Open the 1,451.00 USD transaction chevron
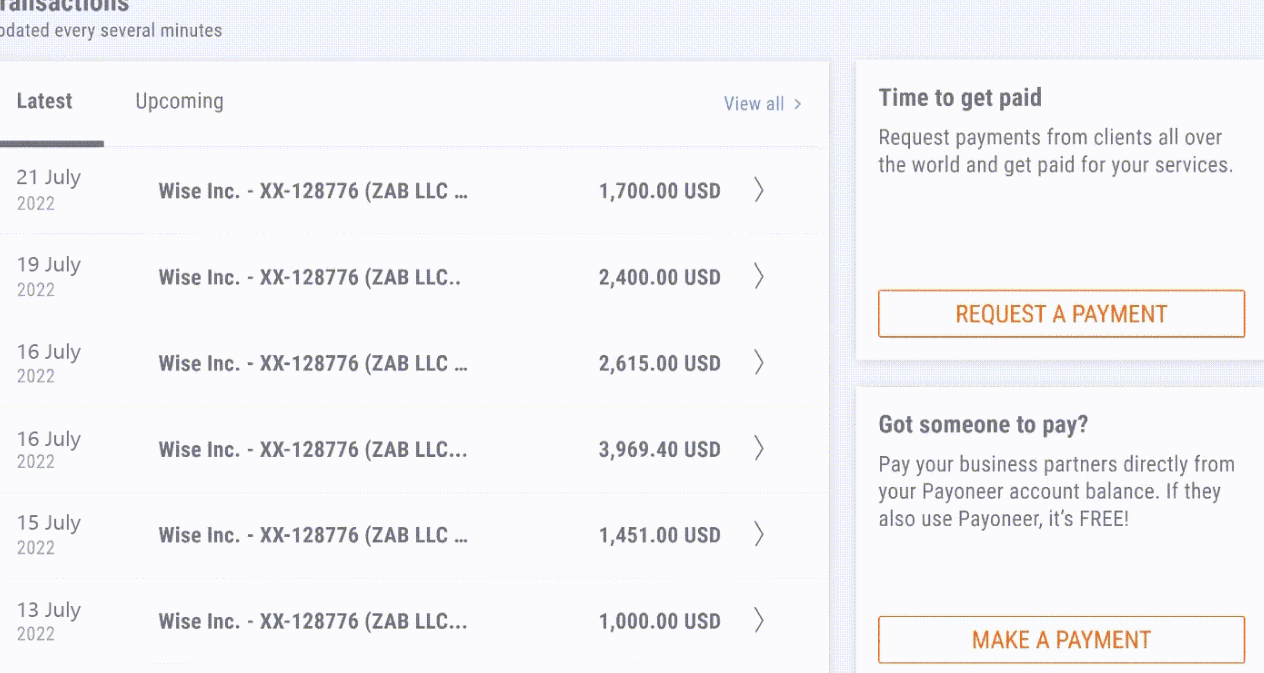 759,535
